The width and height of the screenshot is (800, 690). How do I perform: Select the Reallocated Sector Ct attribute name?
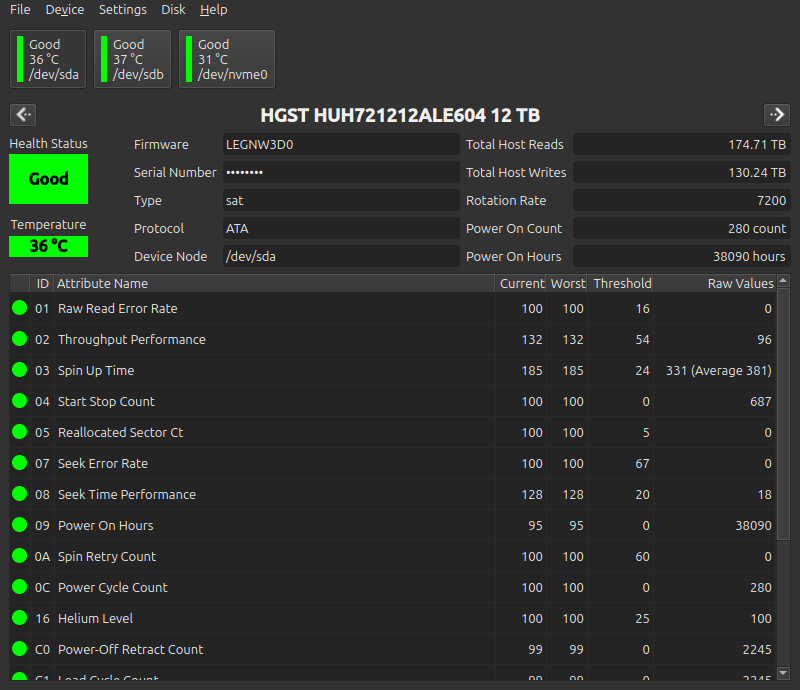[x=120, y=432]
